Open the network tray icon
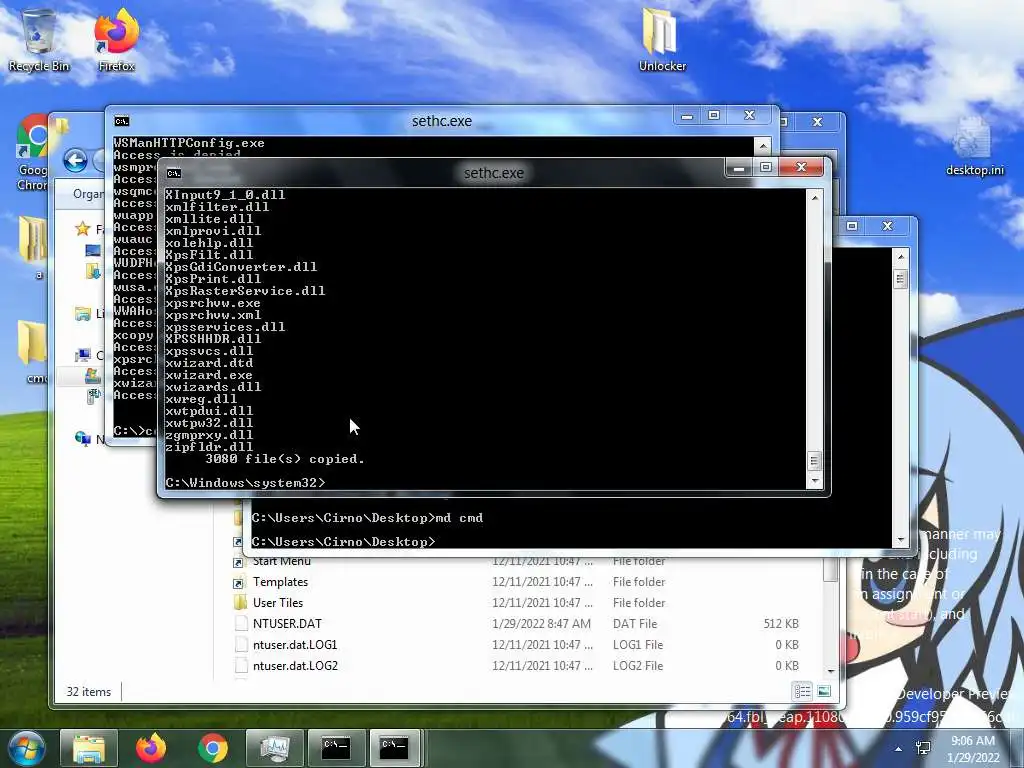 (923, 748)
